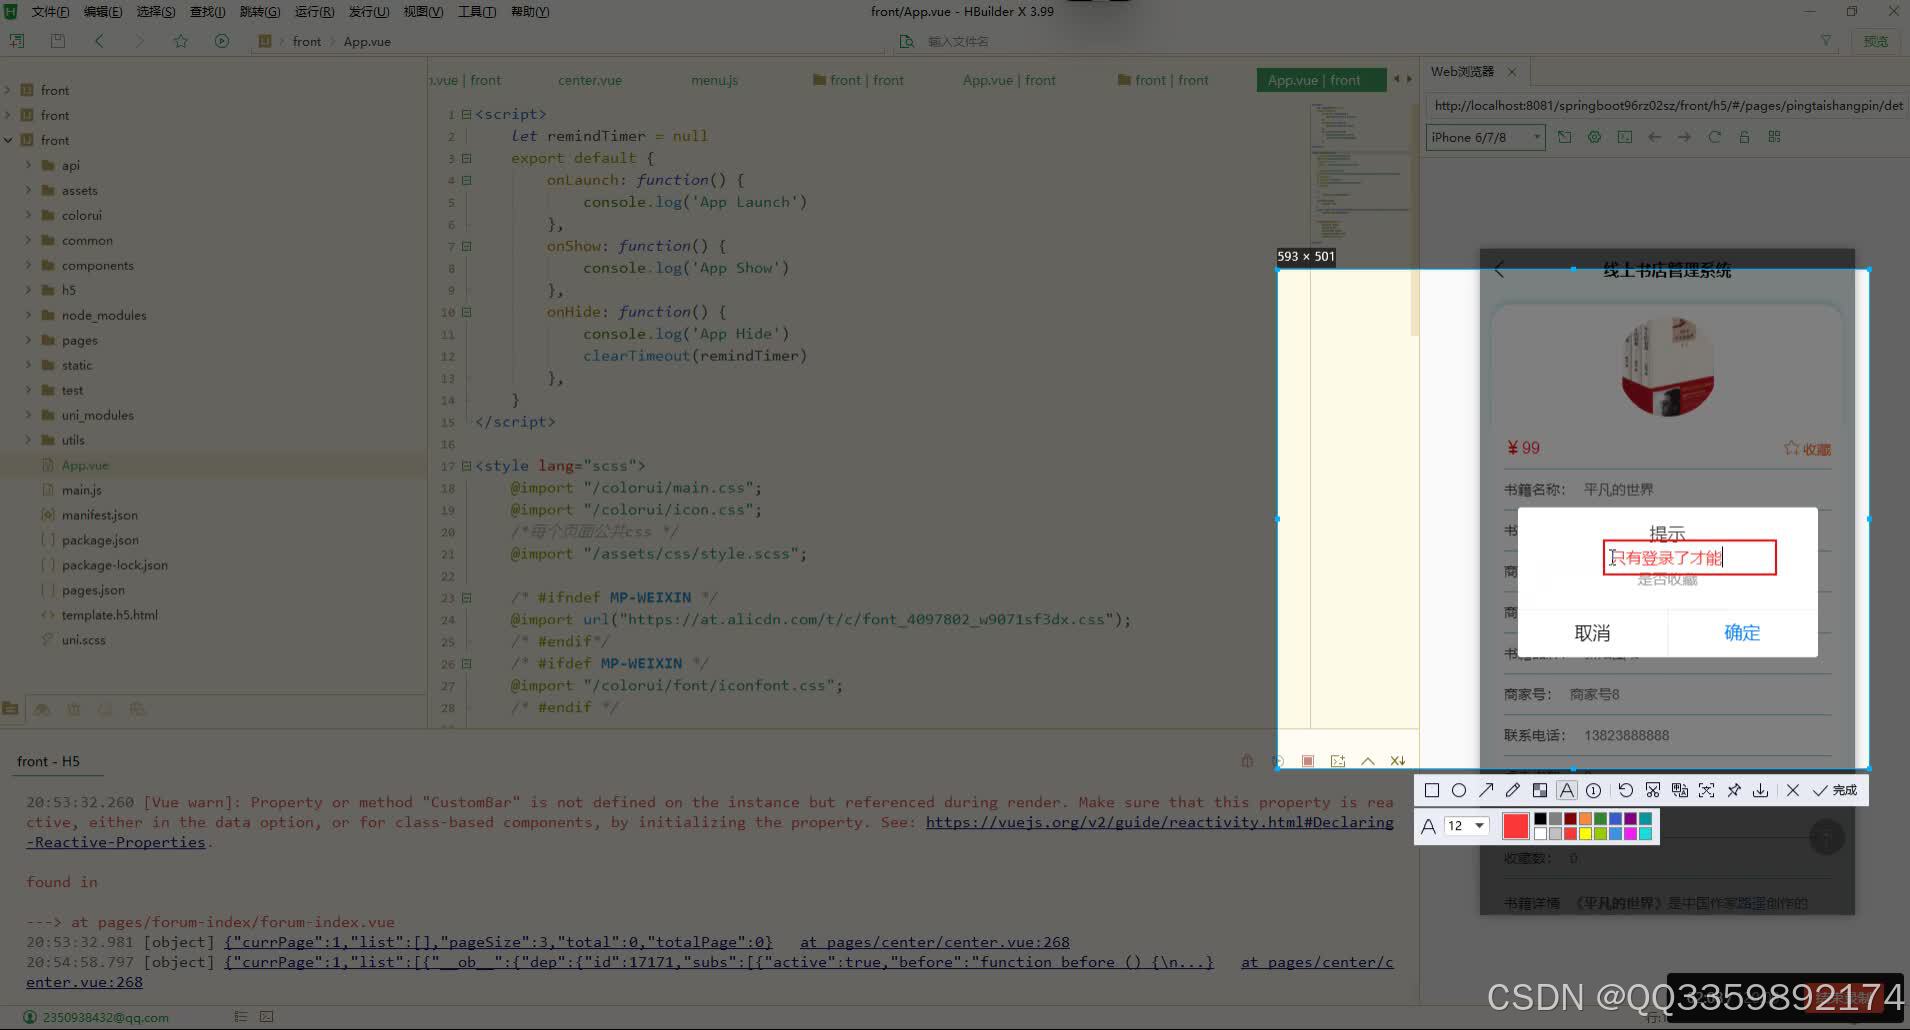Click the save icon in the HBuilder toolbar
Viewport: 1910px width, 1030px height.
58,41
